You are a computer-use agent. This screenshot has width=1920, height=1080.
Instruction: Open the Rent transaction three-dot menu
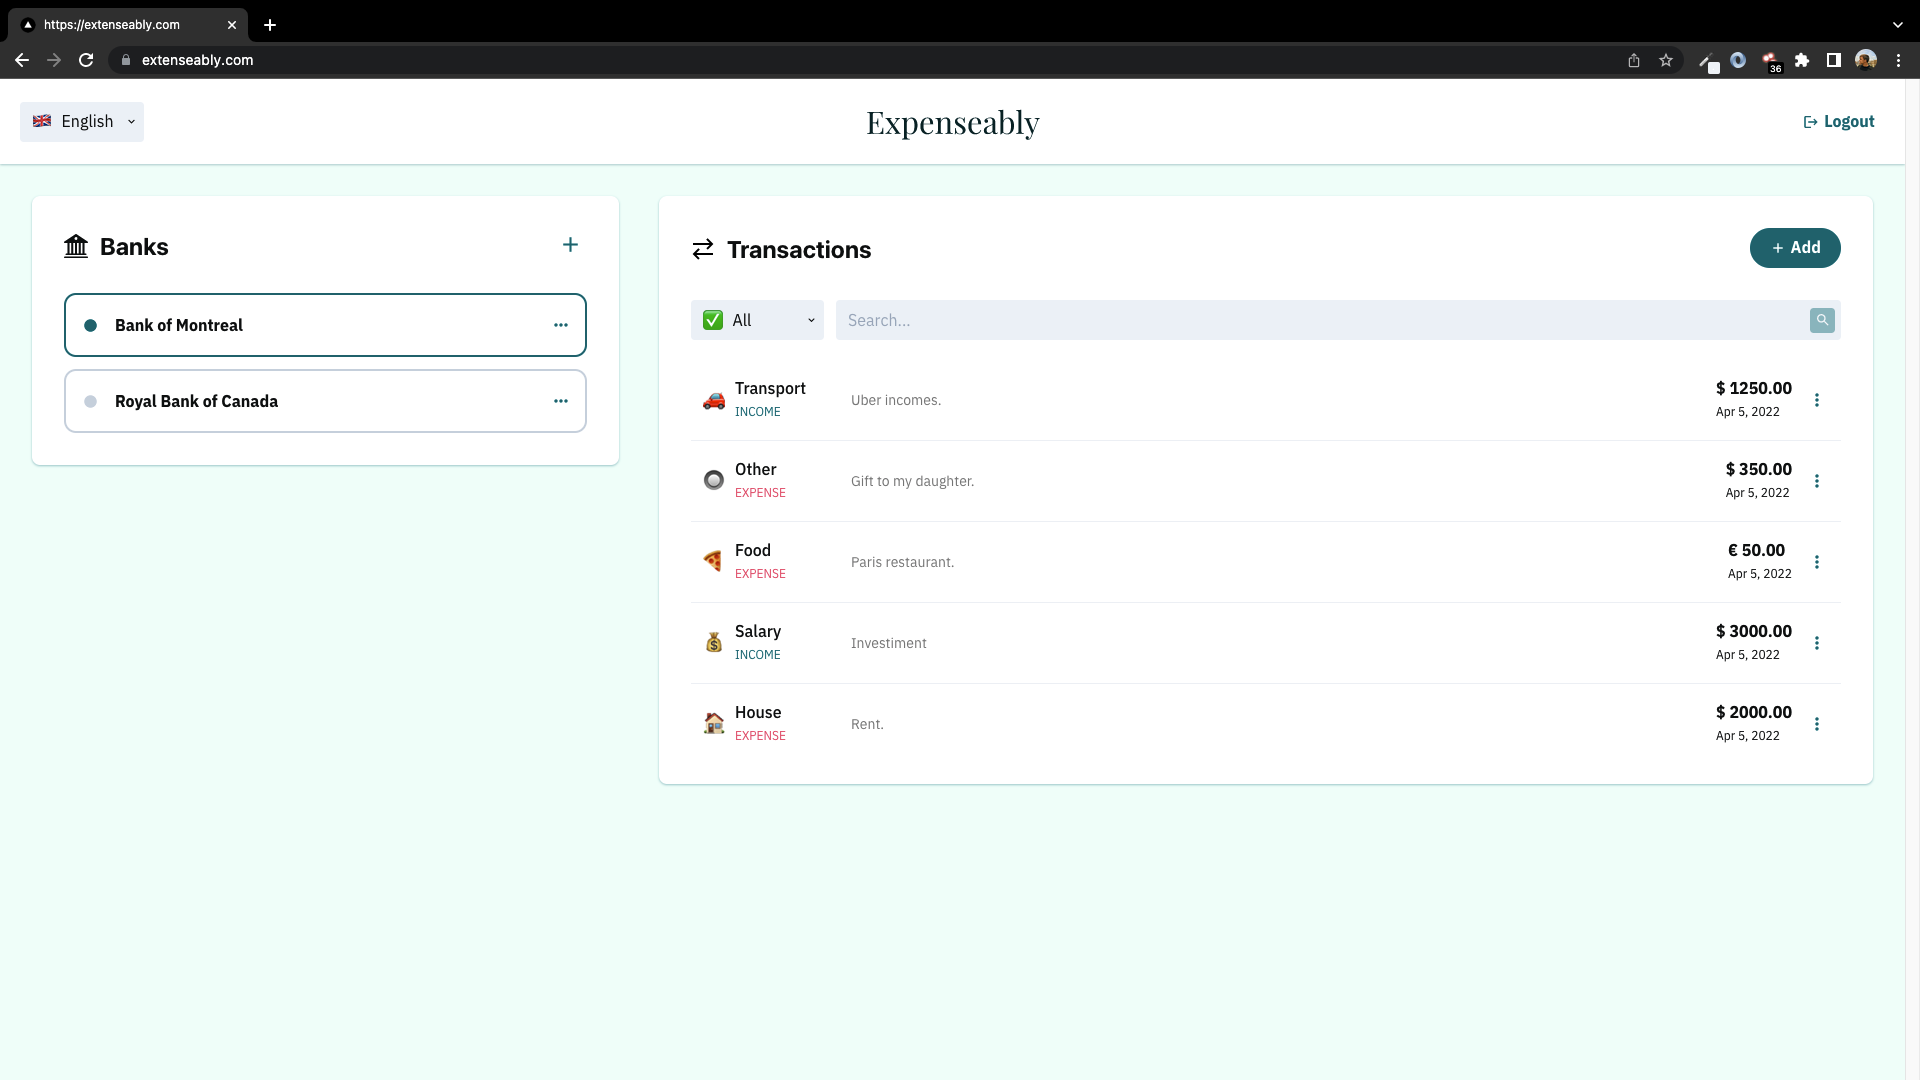coord(1817,723)
